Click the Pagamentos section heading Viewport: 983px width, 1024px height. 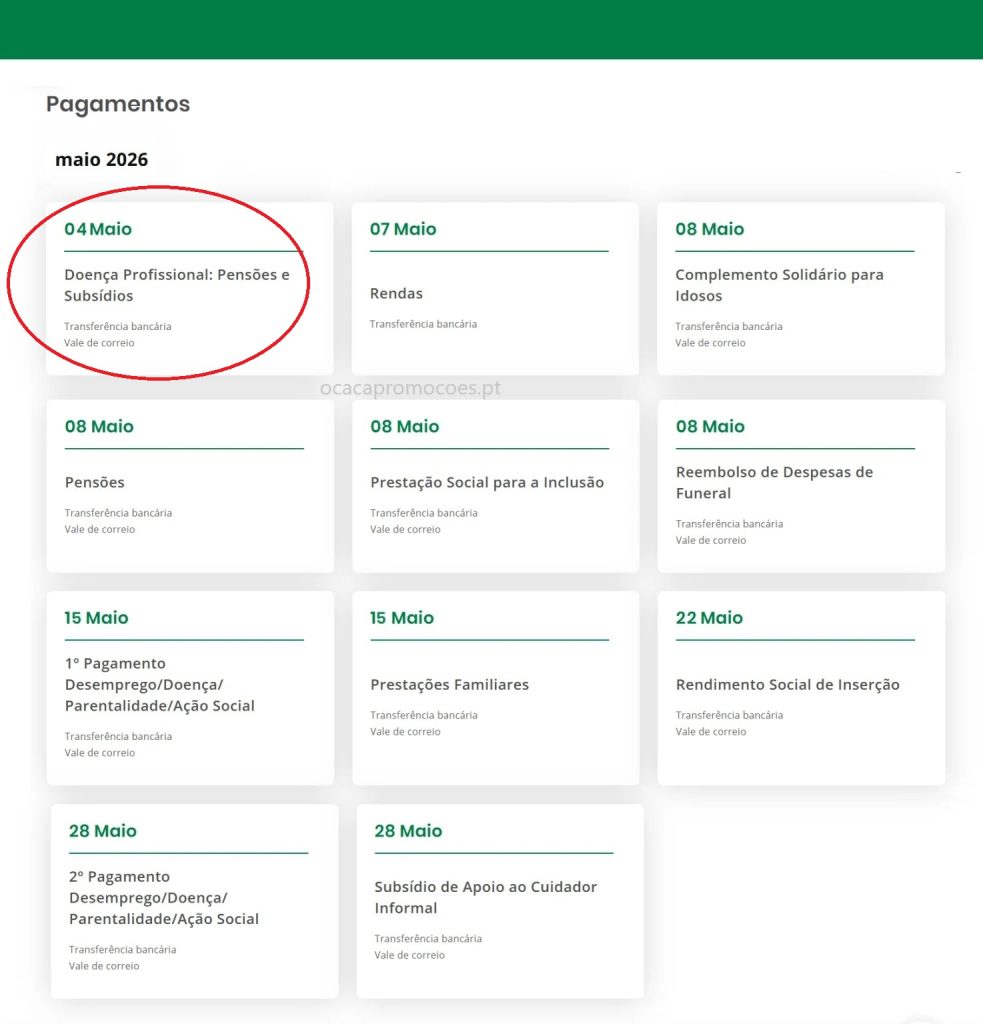[x=118, y=104]
